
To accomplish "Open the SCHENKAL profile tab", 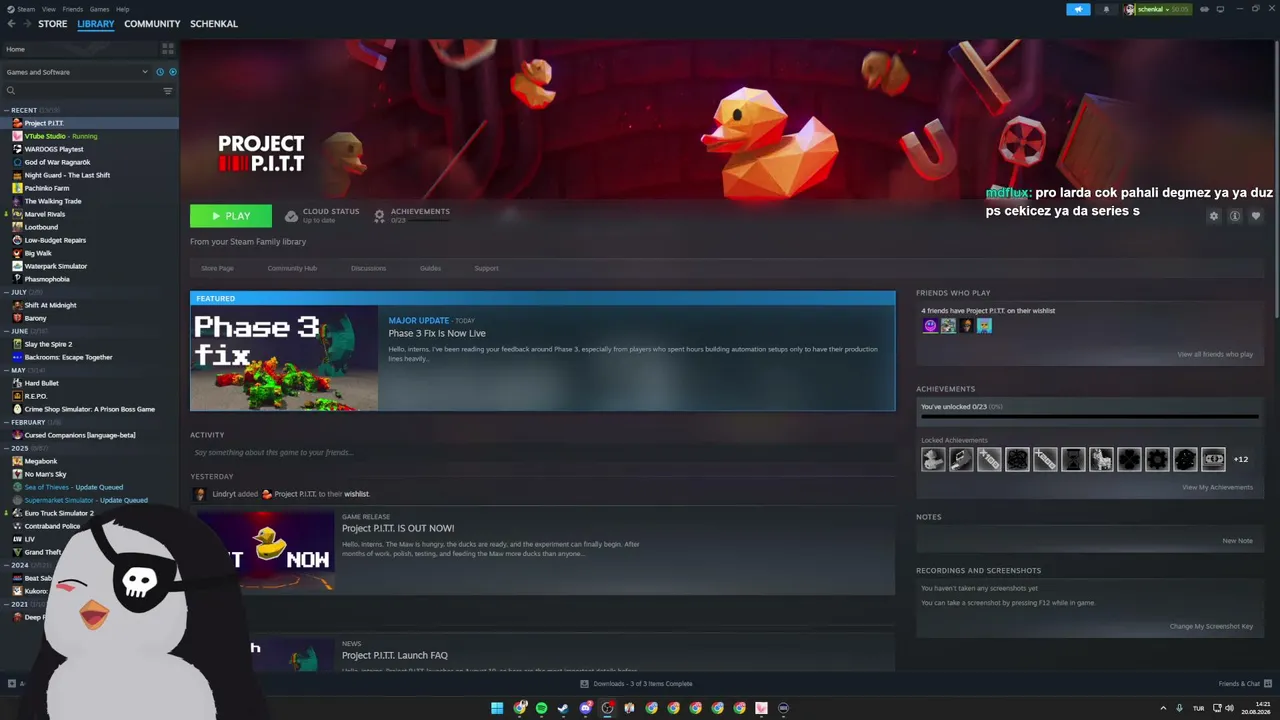I will click(214, 24).
